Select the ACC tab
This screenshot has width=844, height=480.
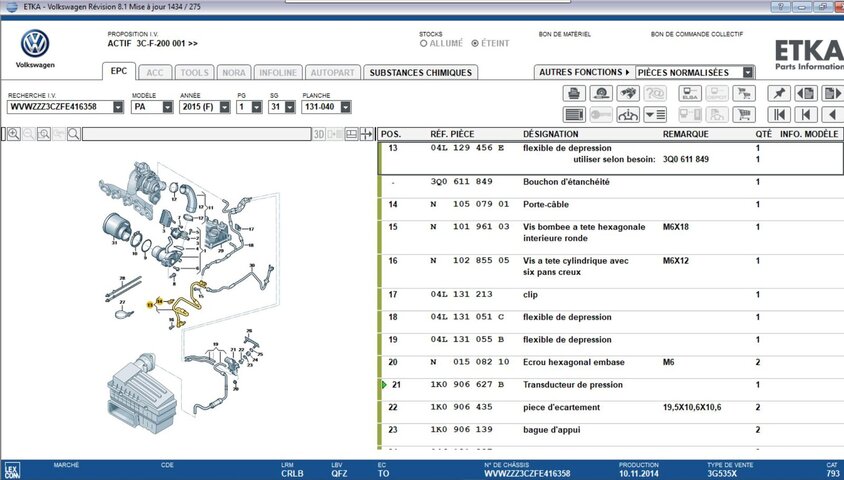[x=155, y=73]
